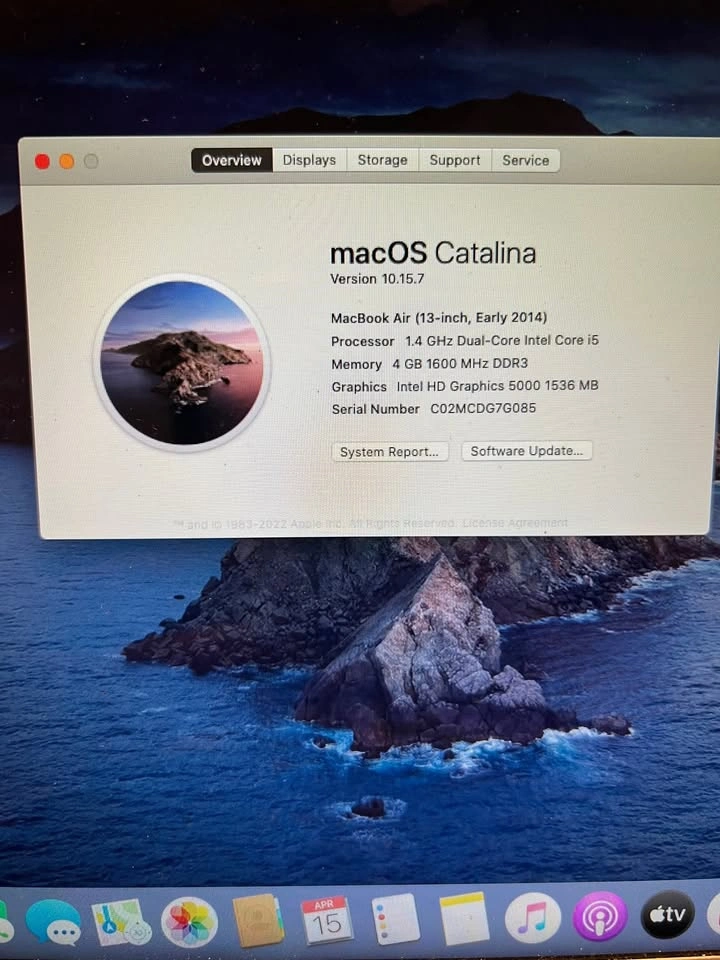Open Notes app in the Dock
The height and width of the screenshot is (960, 720).
465,918
